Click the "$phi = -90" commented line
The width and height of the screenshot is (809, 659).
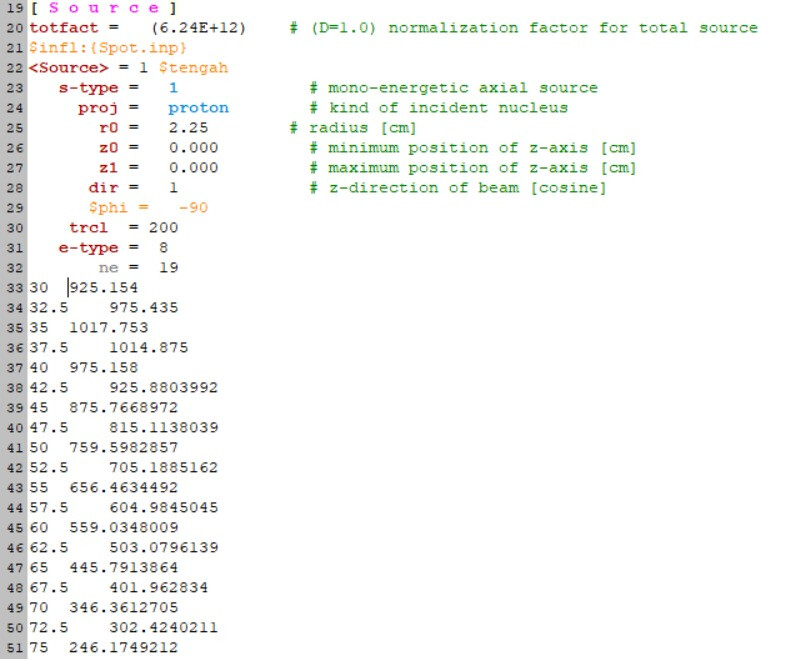point(149,208)
